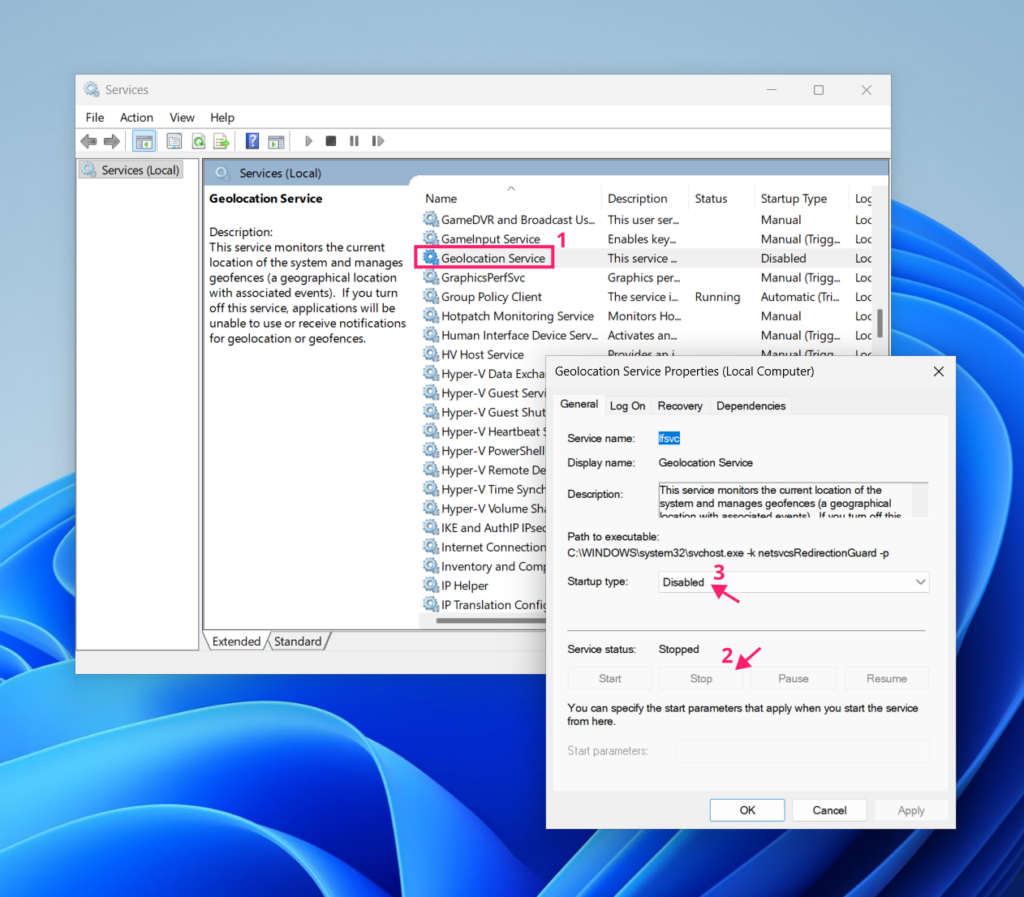The height and width of the screenshot is (897, 1024).
Task: Select the Geolocation Service gear icon
Action: pyautogui.click(x=430, y=258)
